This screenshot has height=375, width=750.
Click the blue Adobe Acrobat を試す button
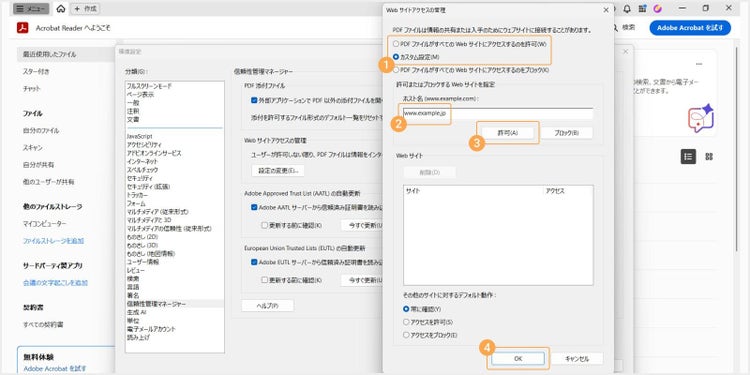[690, 28]
